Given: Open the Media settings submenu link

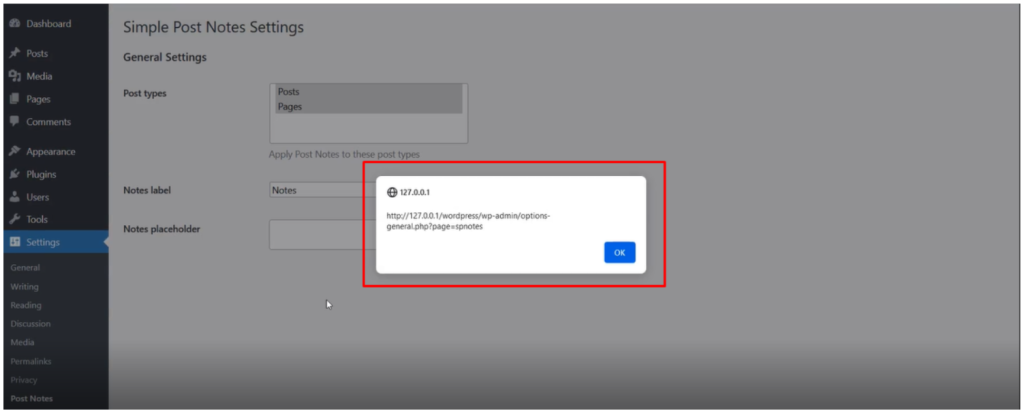Looking at the screenshot, I should tap(23, 342).
